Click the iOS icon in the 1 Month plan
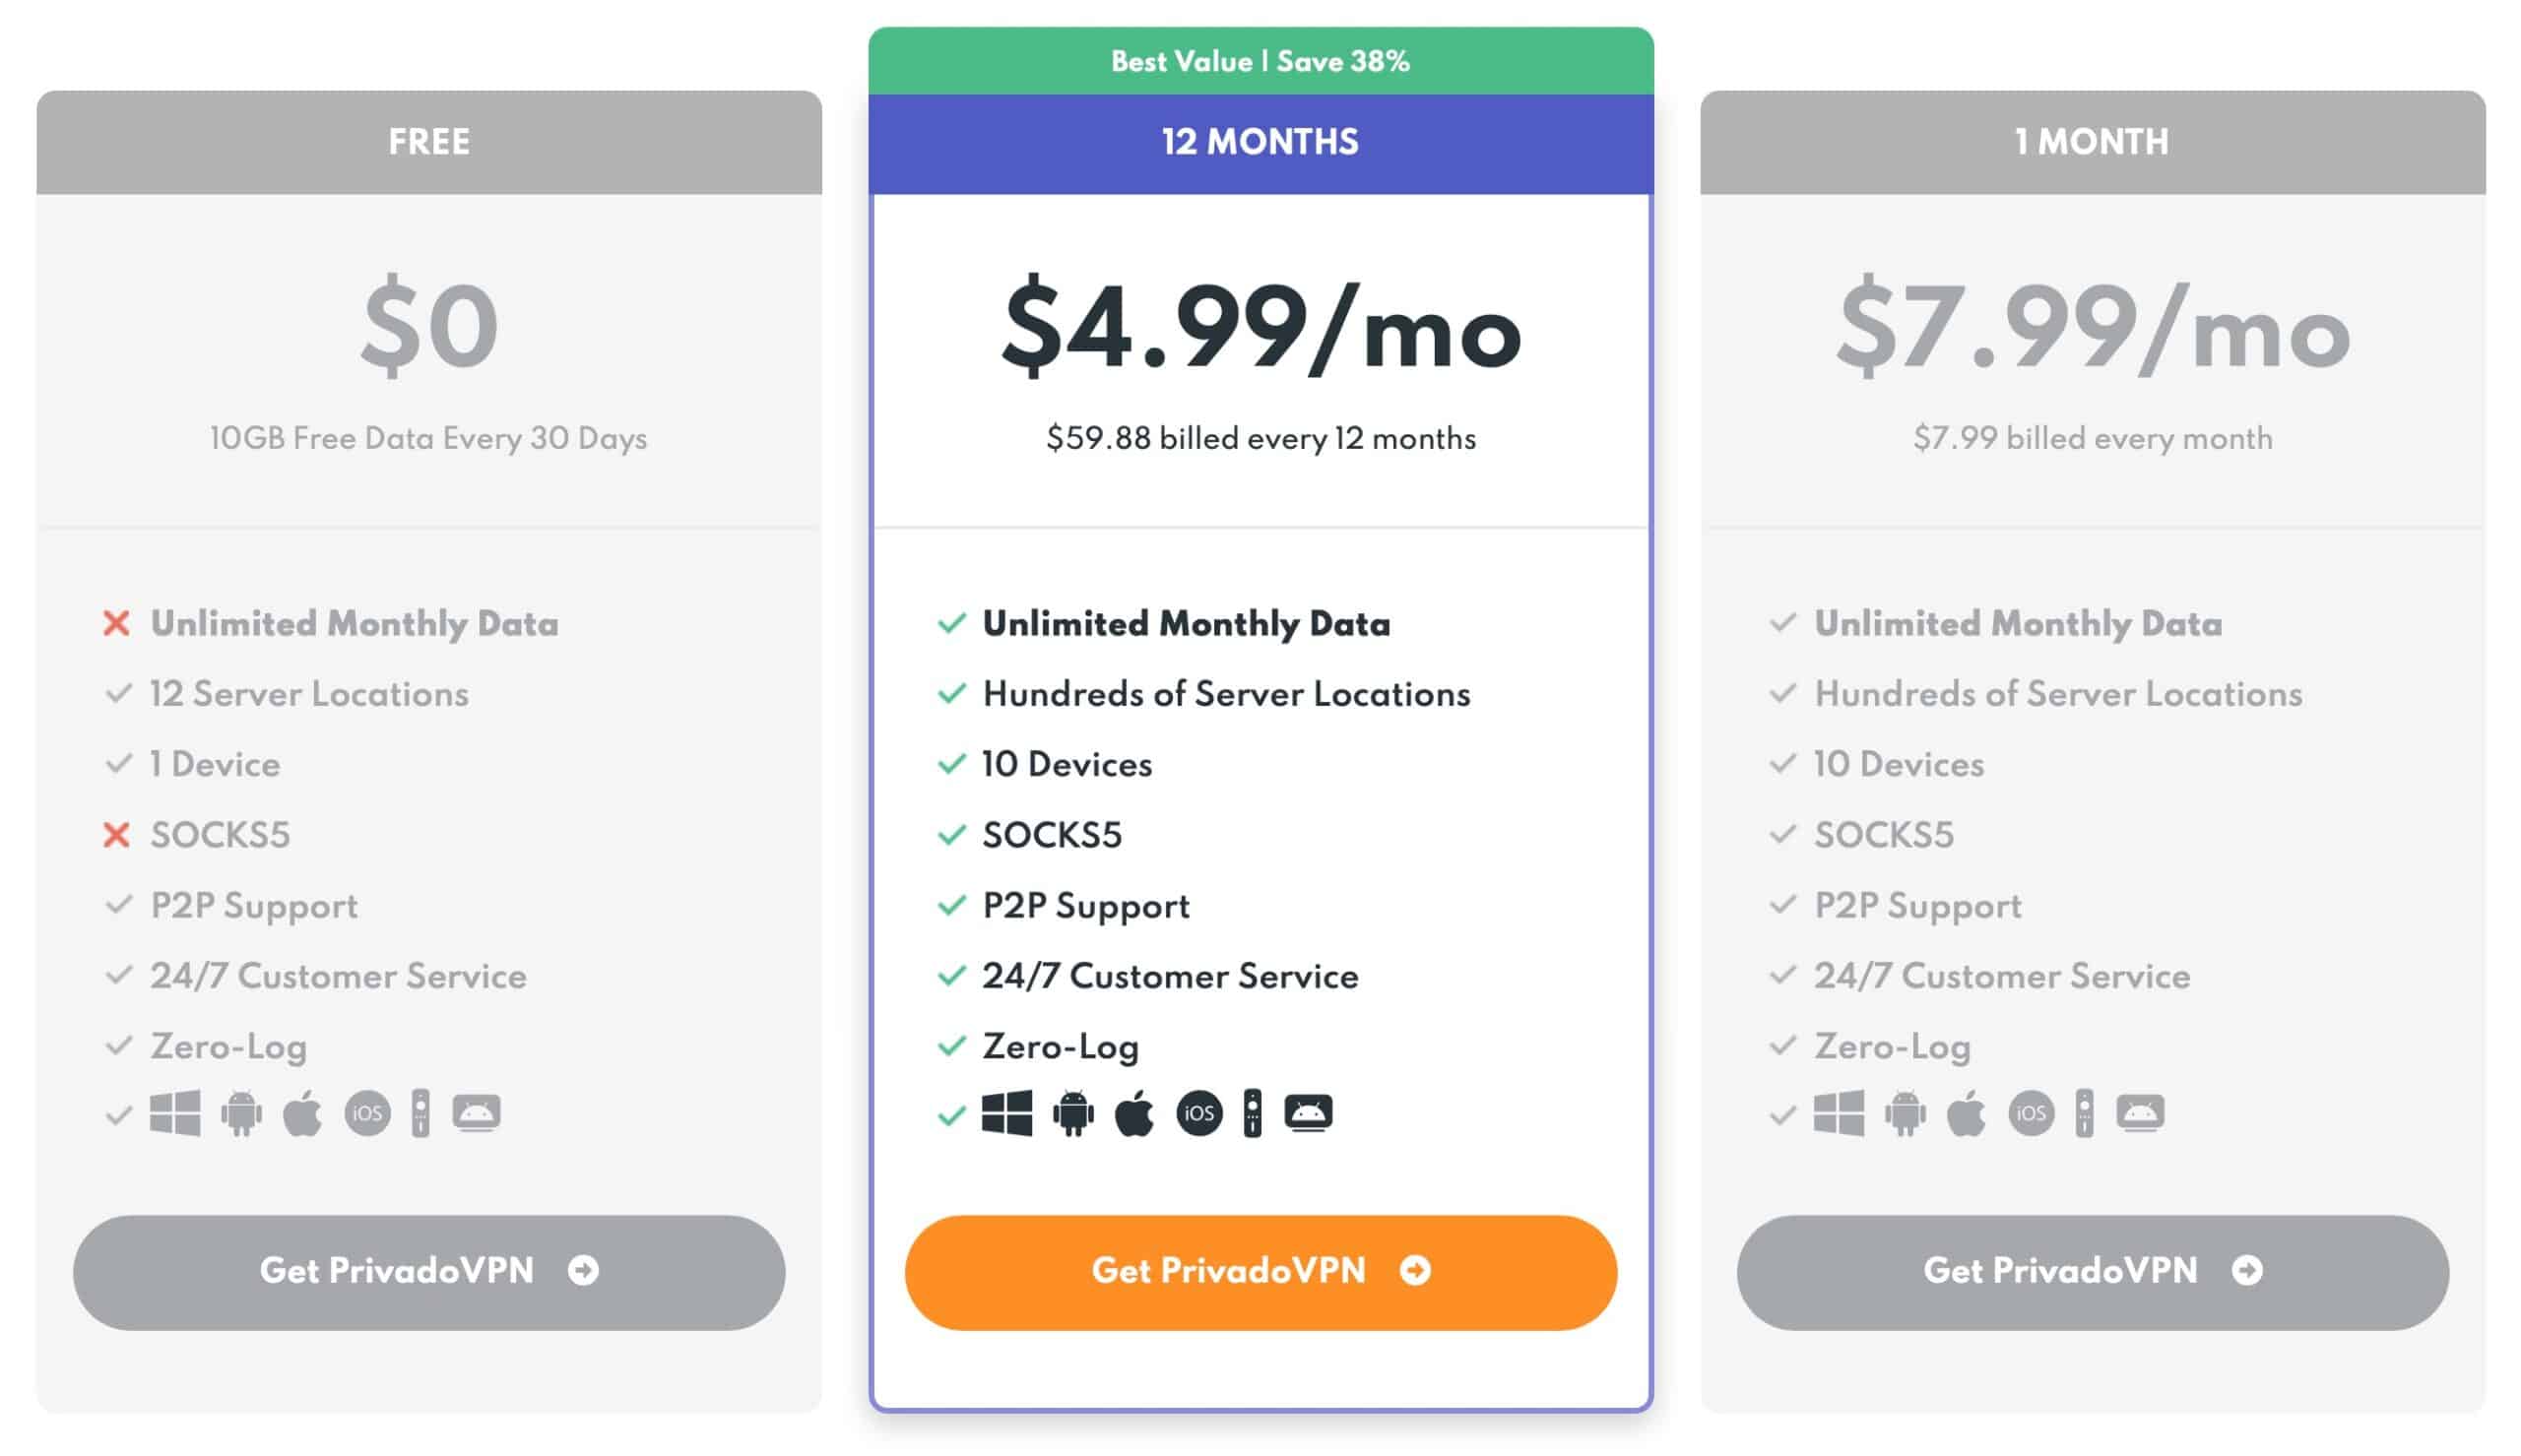The width and height of the screenshot is (2521, 1456). tap(2031, 1113)
